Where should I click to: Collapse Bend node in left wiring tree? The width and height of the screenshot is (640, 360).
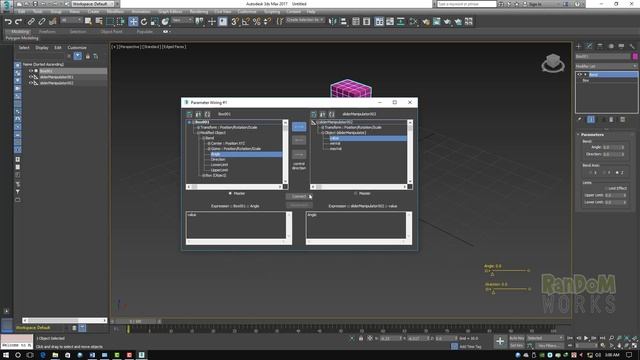203,138
